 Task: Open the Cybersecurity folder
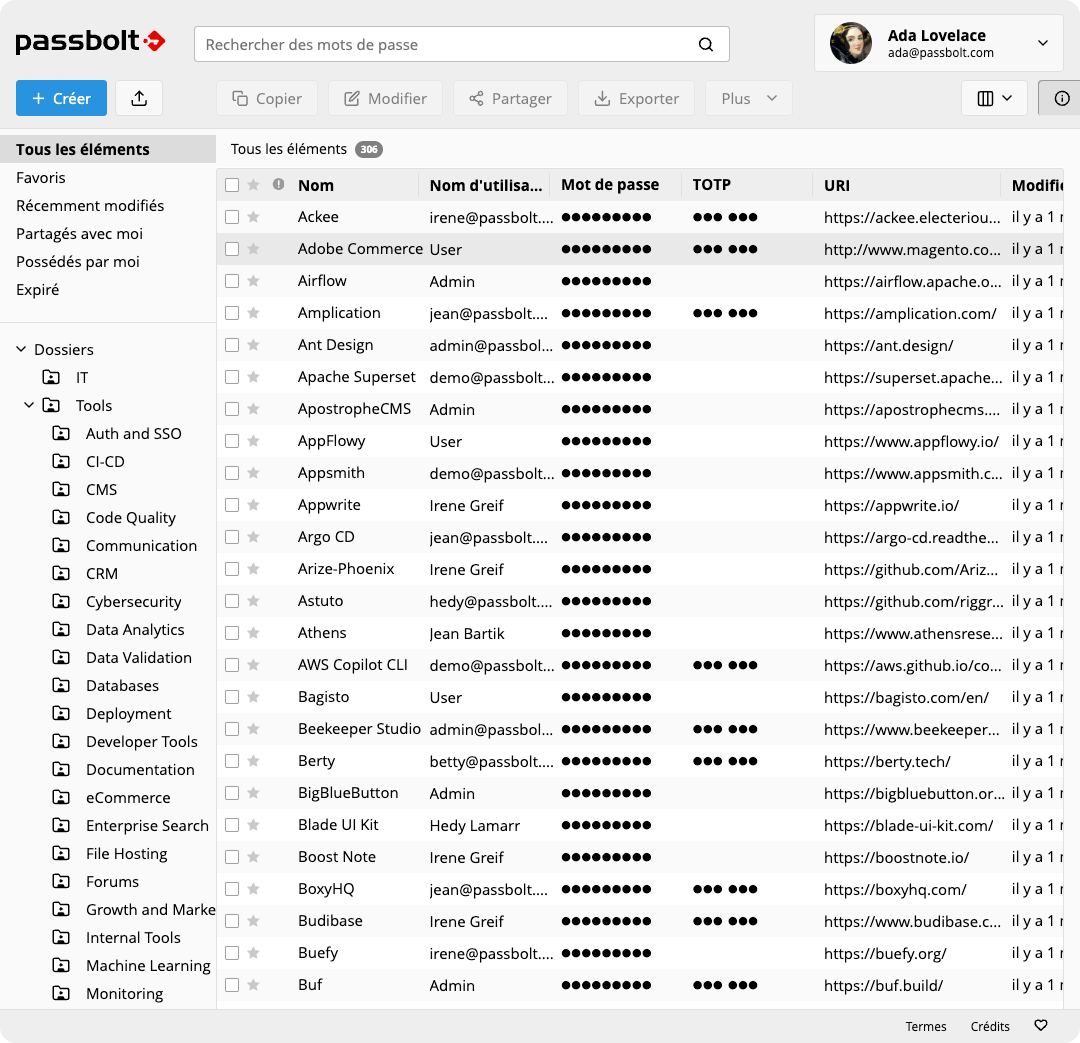click(134, 601)
